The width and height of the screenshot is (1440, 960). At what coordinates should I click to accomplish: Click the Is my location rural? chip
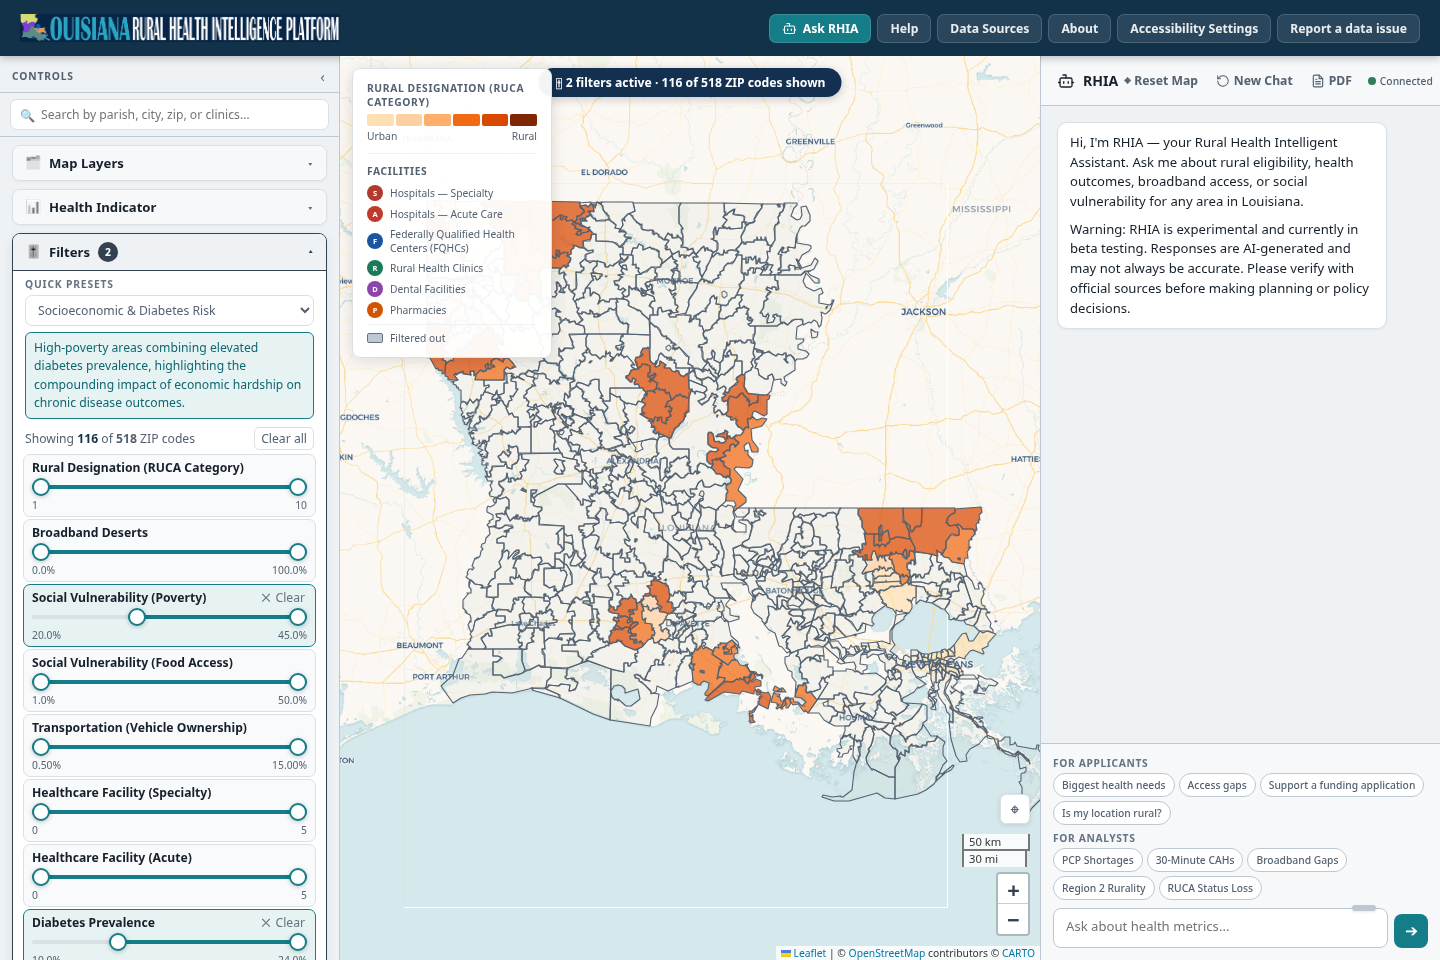coord(1111,813)
